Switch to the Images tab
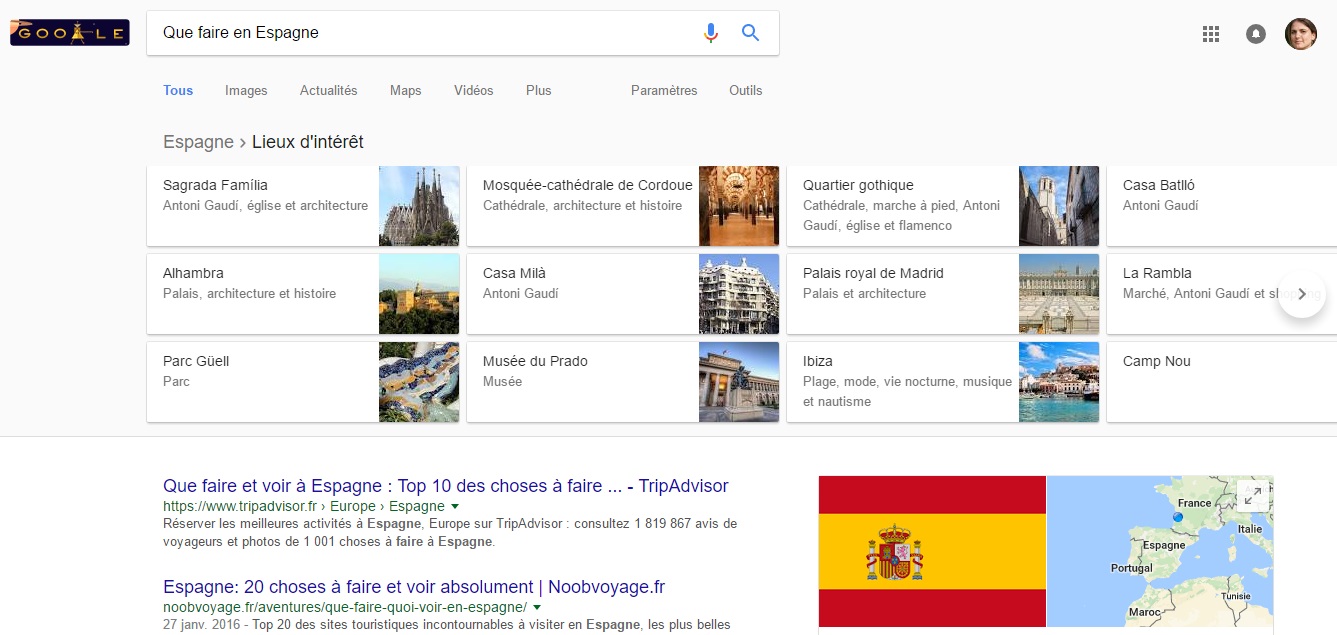The image size is (1337, 635). (x=246, y=90)
